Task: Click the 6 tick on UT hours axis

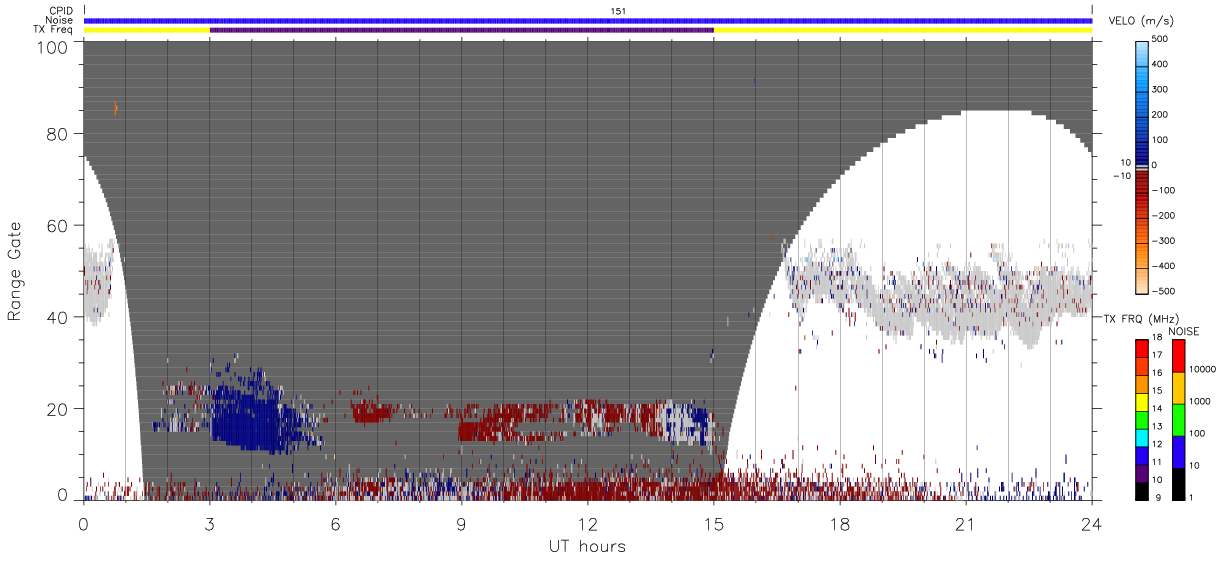Action: coord(335,523)
